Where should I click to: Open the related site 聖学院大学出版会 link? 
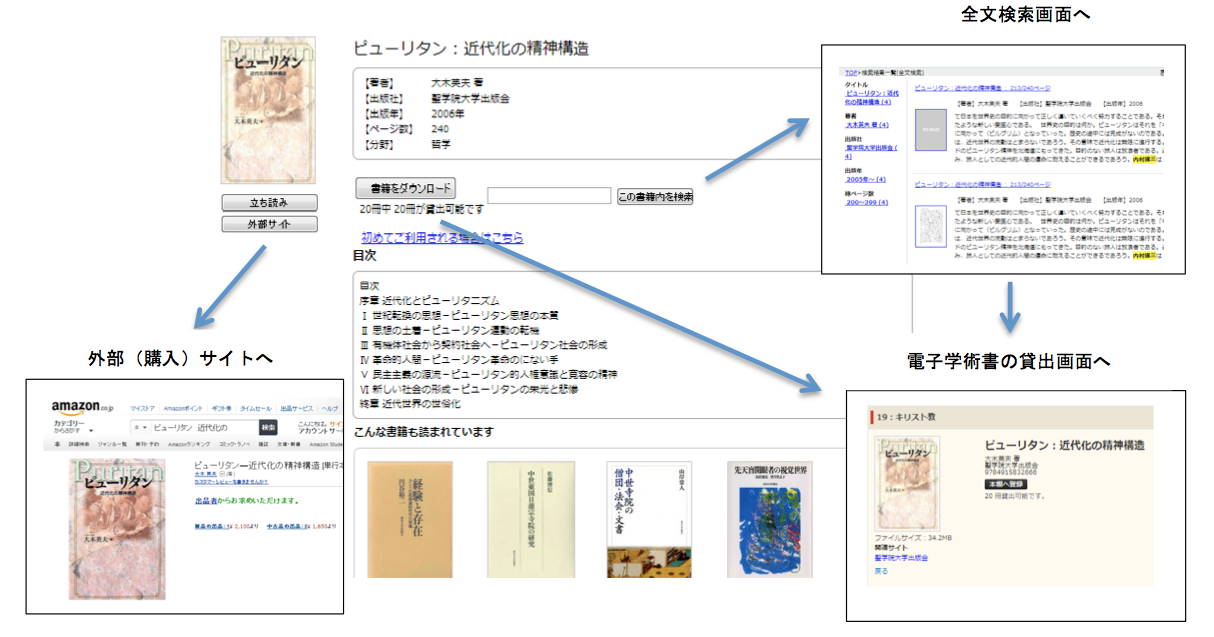click(x=901, y=558)
